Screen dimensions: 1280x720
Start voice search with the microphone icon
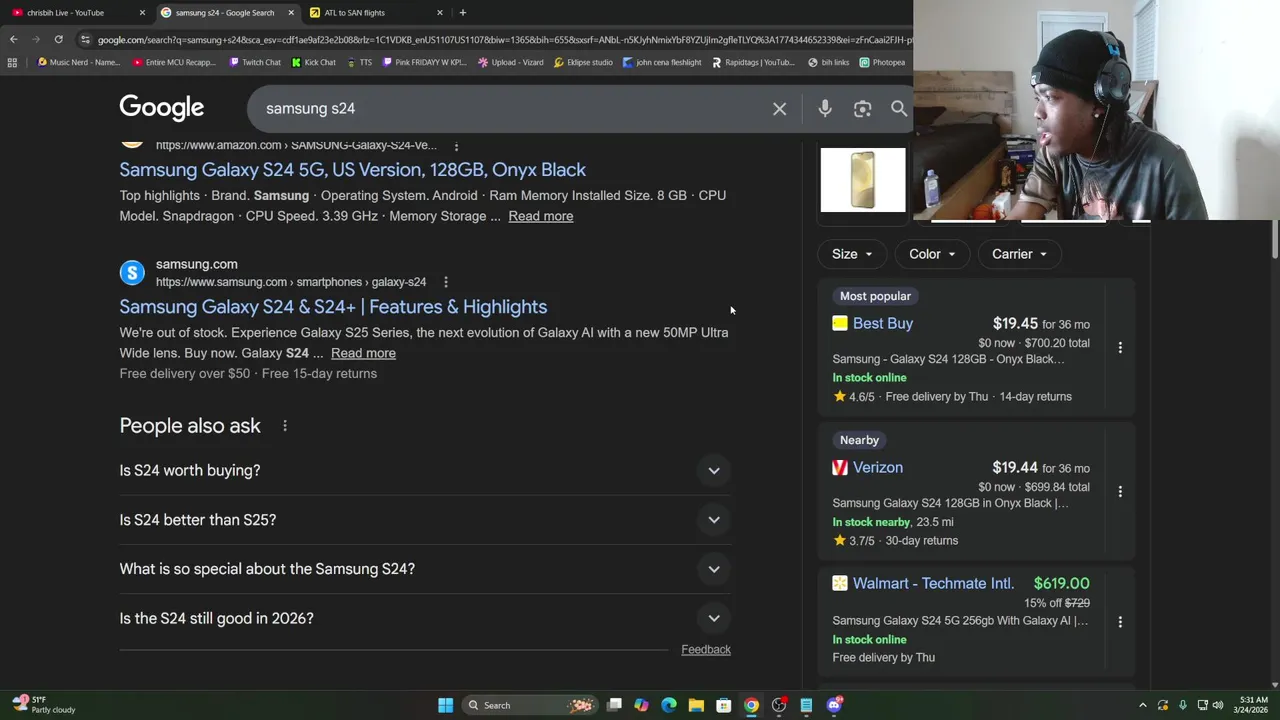[x=825, y=108]
